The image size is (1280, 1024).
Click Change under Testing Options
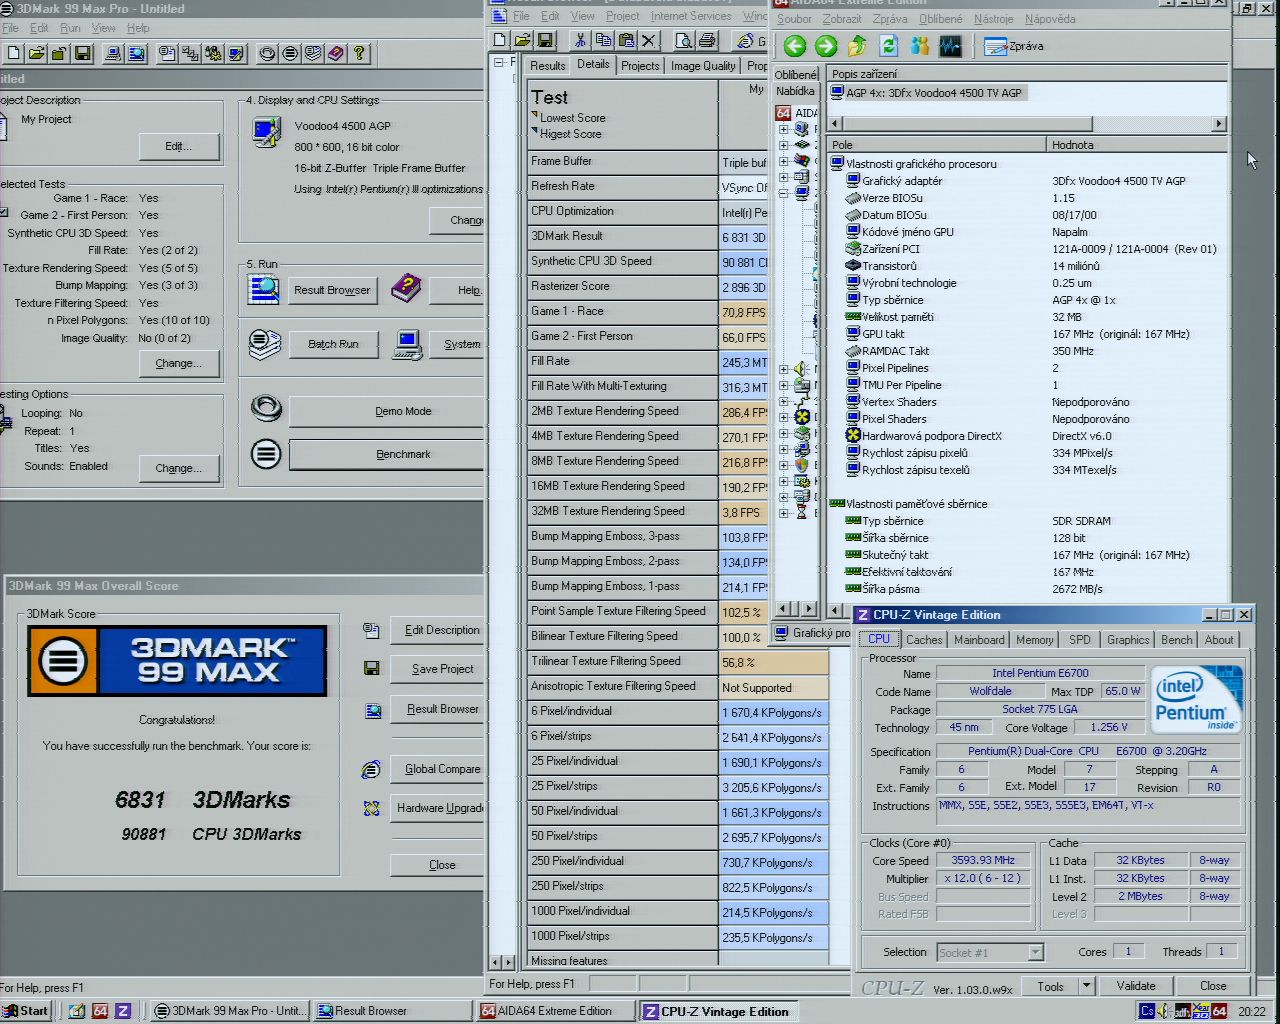tap(179, 468)
